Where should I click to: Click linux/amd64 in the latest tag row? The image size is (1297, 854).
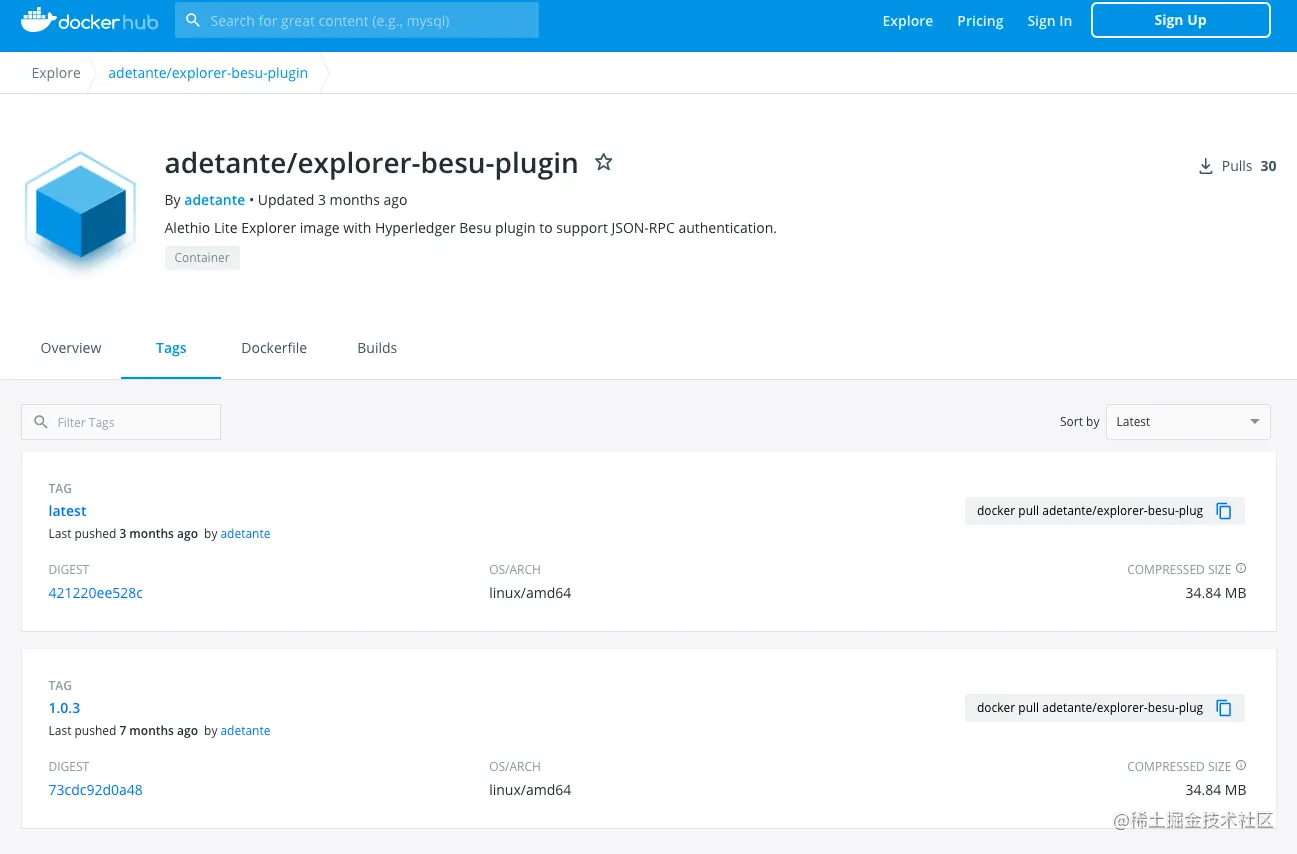[x=530, y=593]
